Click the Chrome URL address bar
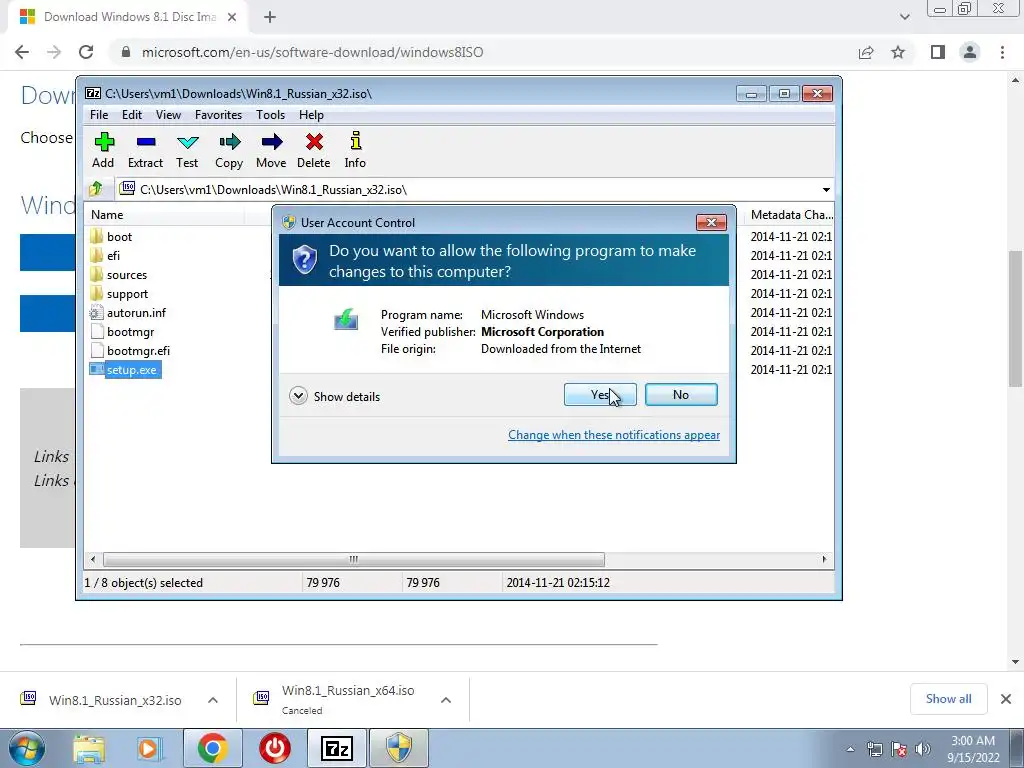 (483, 52)
